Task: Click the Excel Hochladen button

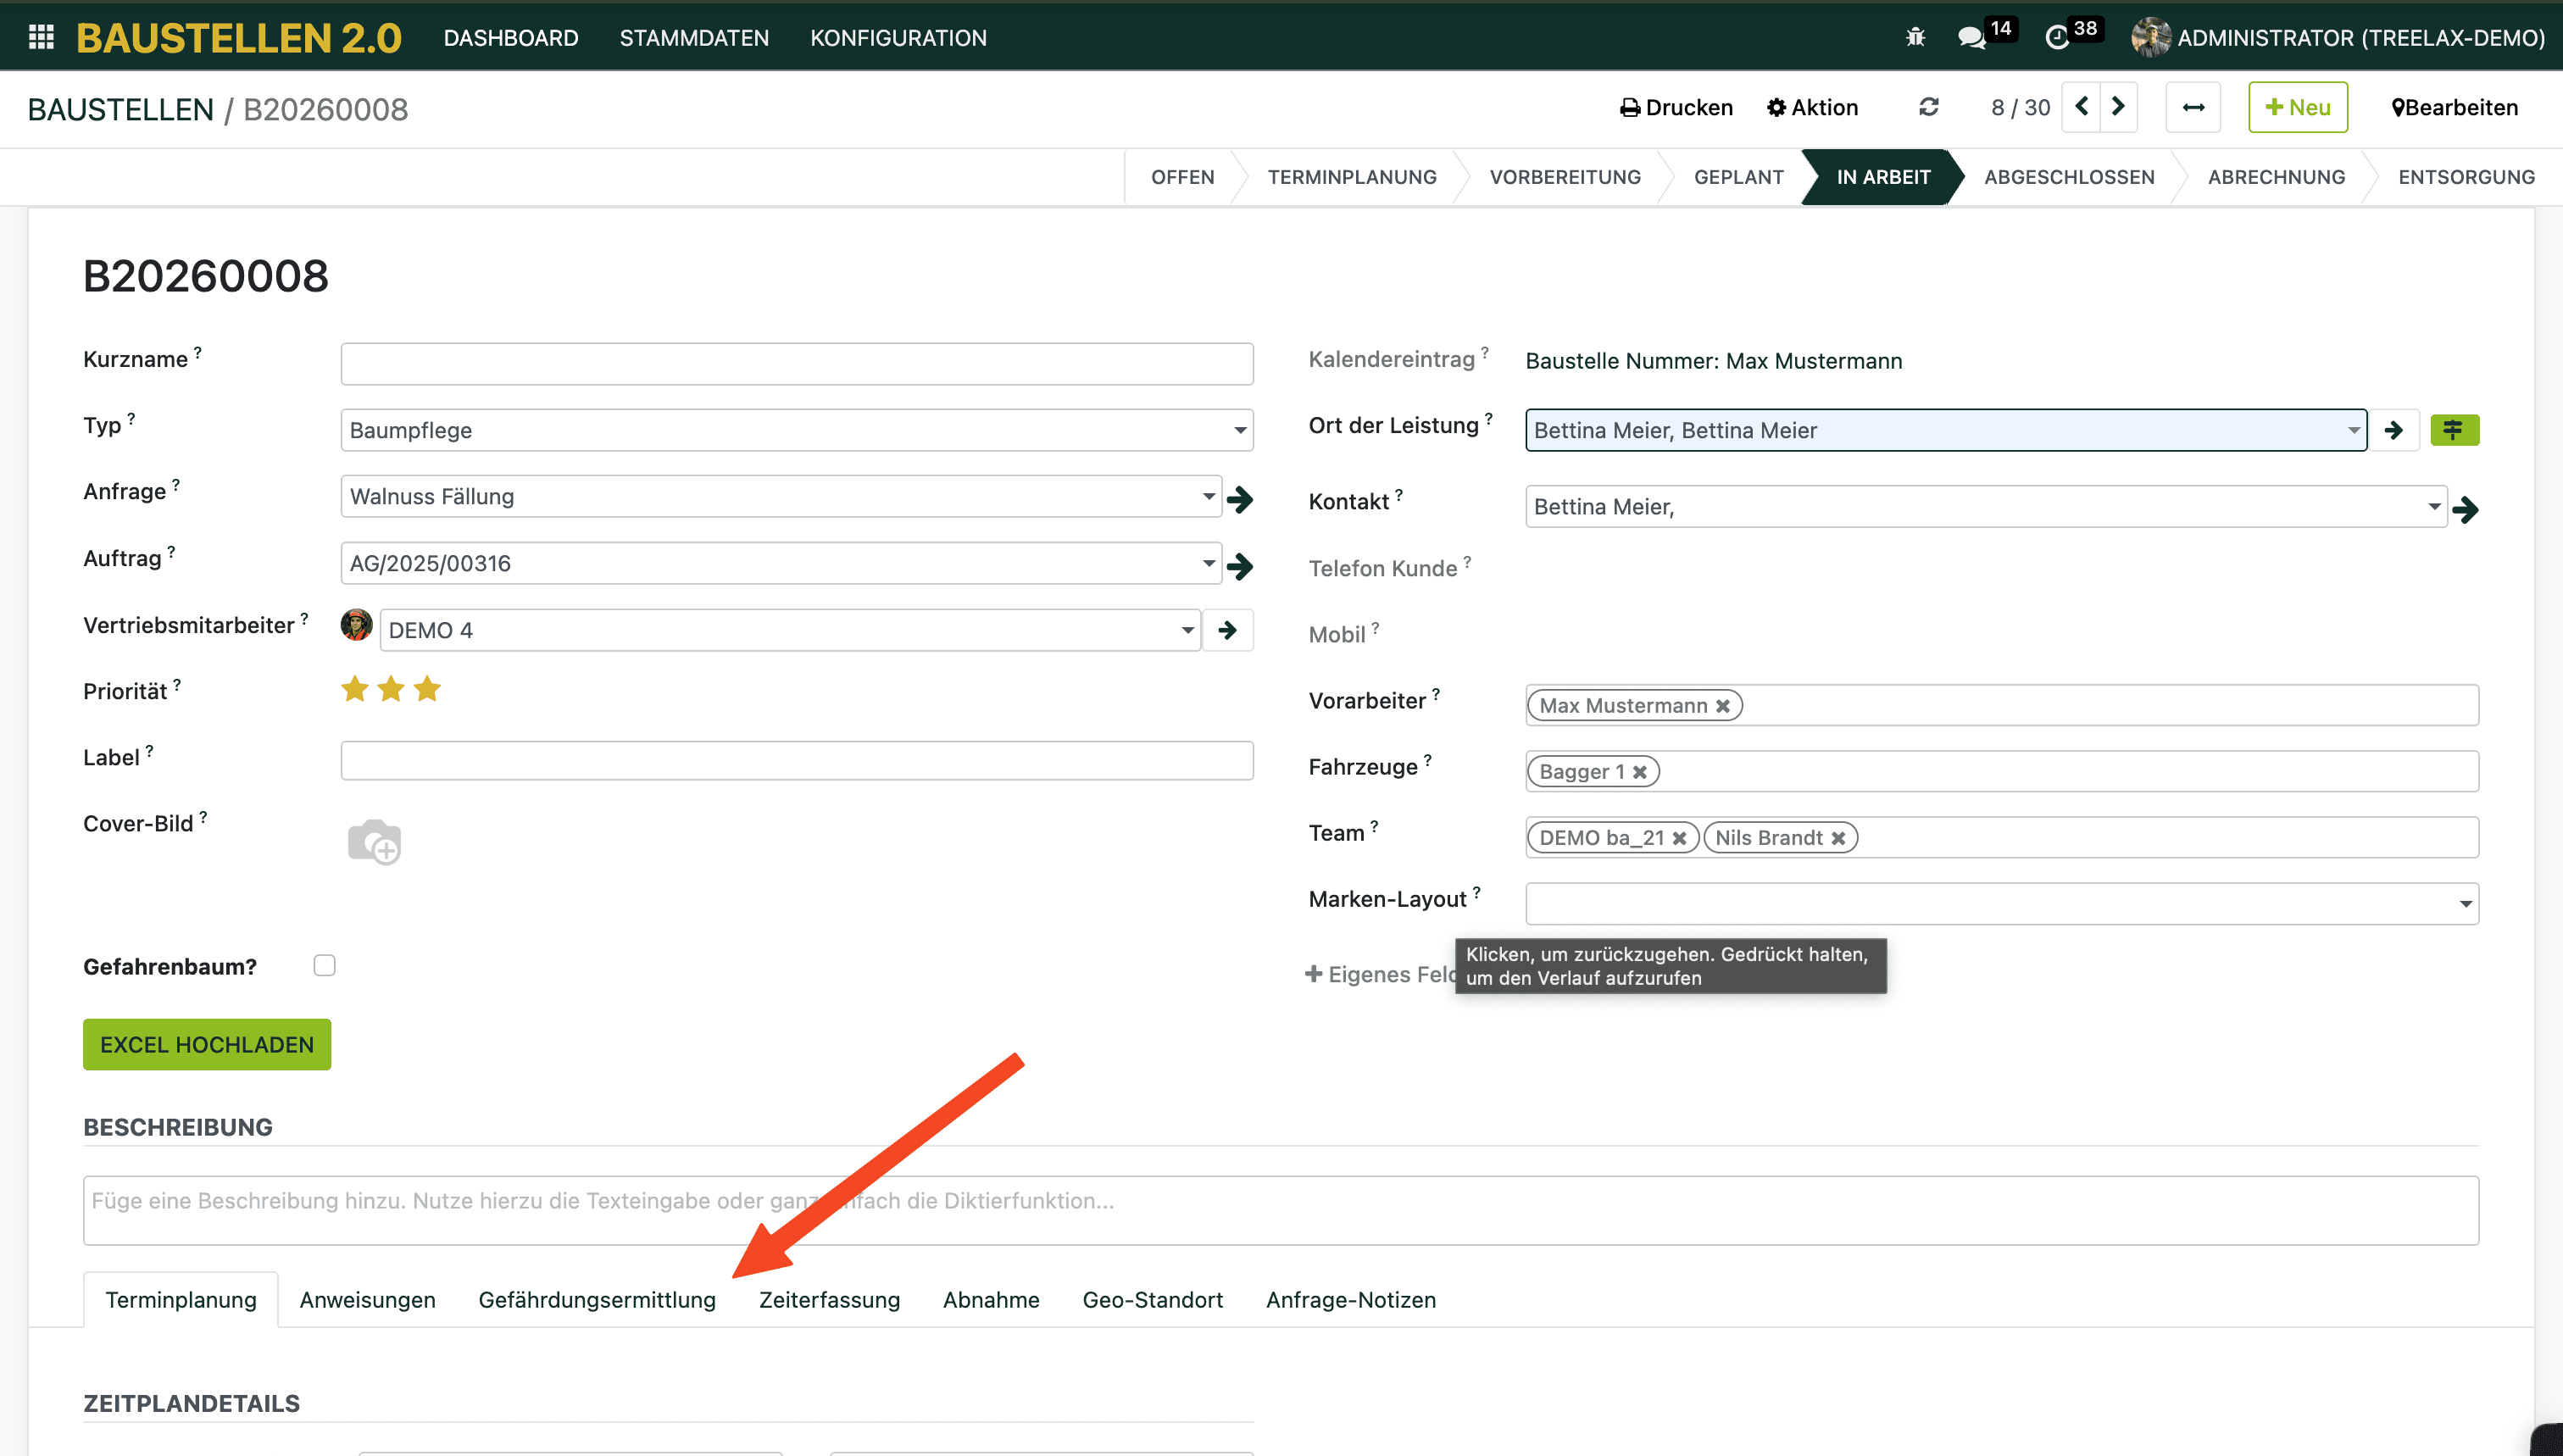Action: pyautogui.click(x=207, y=1045)
